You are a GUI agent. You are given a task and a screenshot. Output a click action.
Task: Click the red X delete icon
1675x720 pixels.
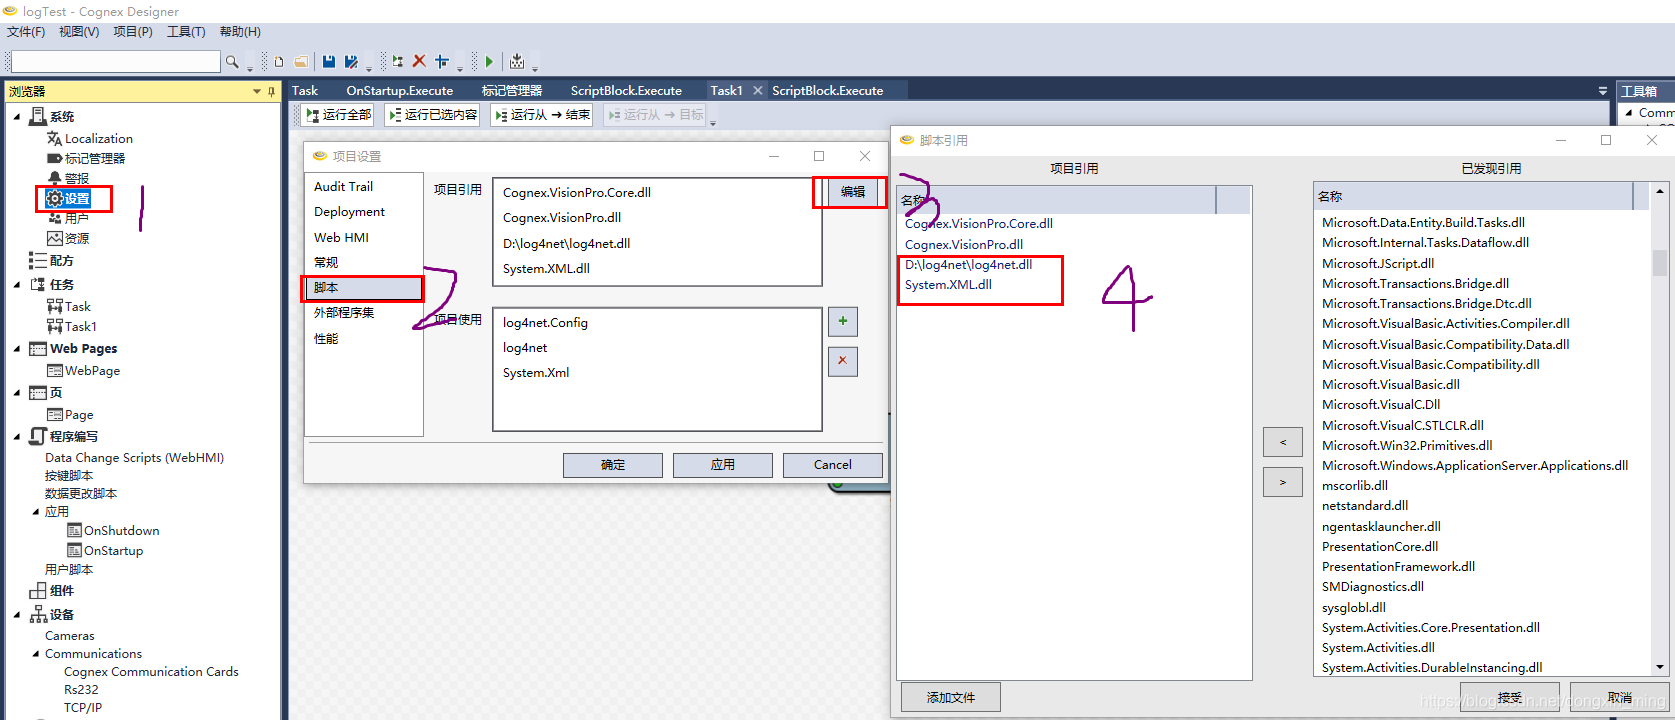tap(419, 62)
